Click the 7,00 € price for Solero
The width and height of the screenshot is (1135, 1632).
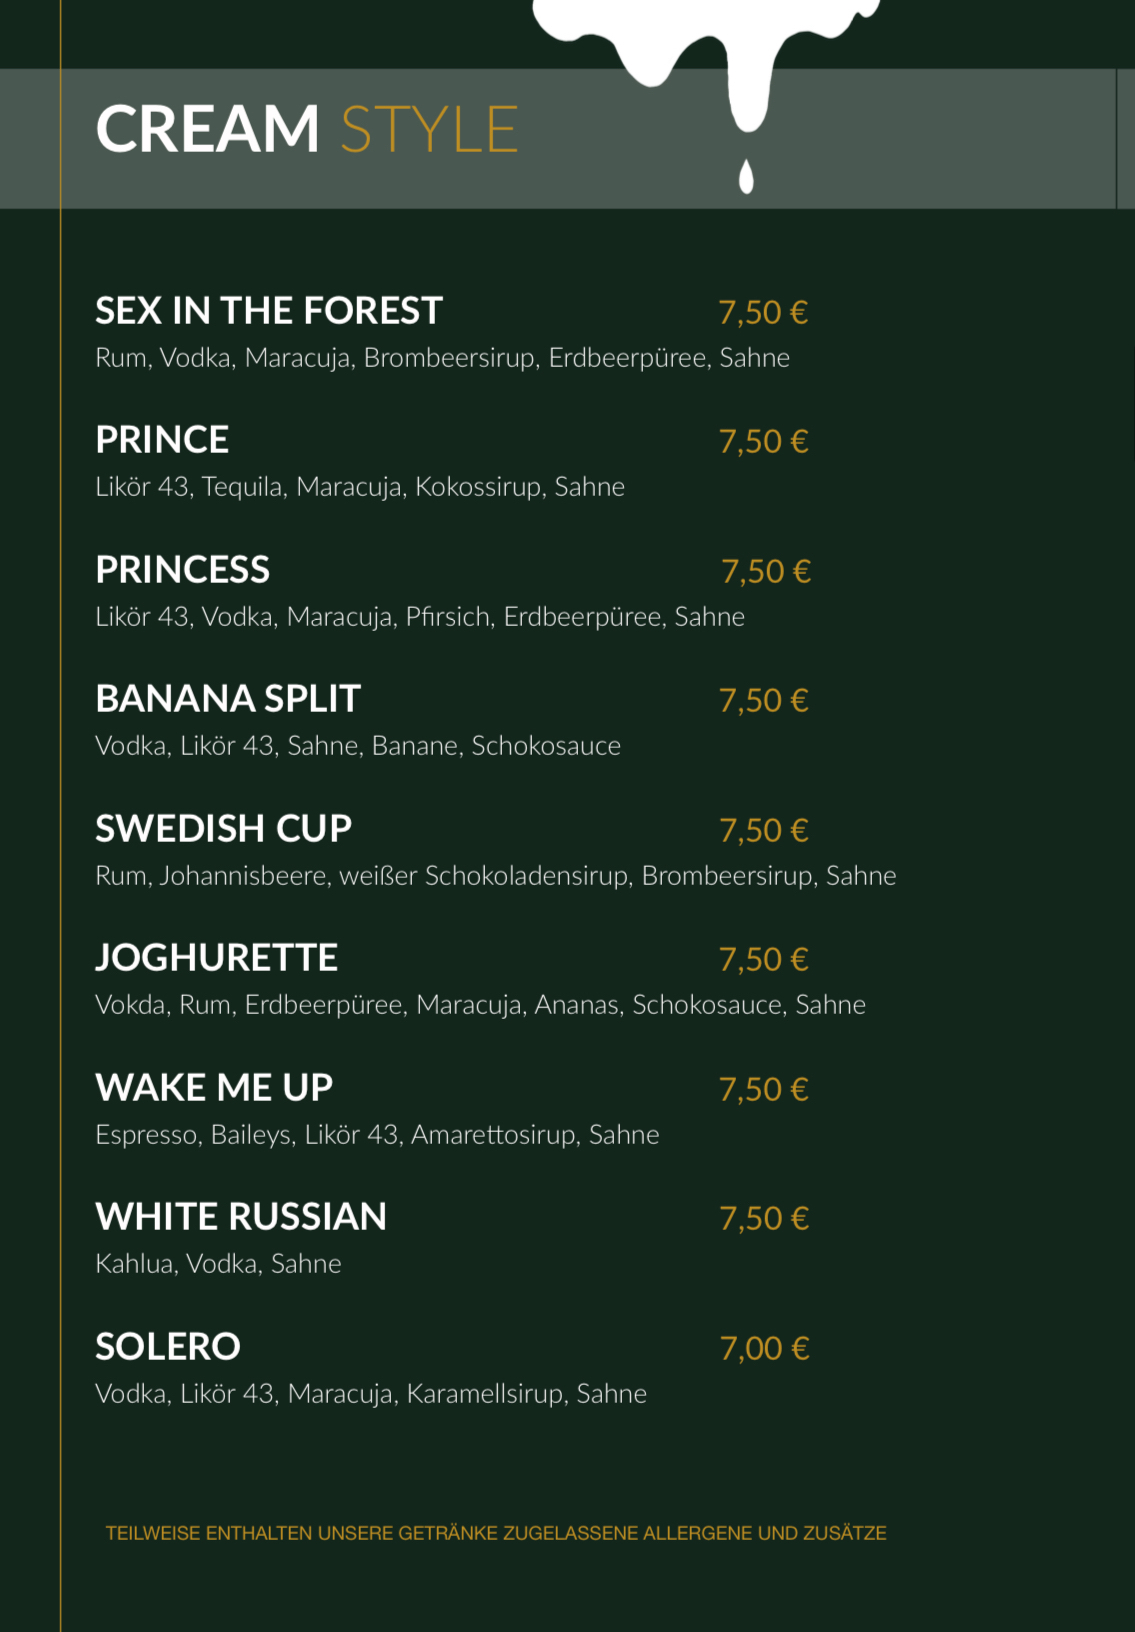coord(765,1349)
